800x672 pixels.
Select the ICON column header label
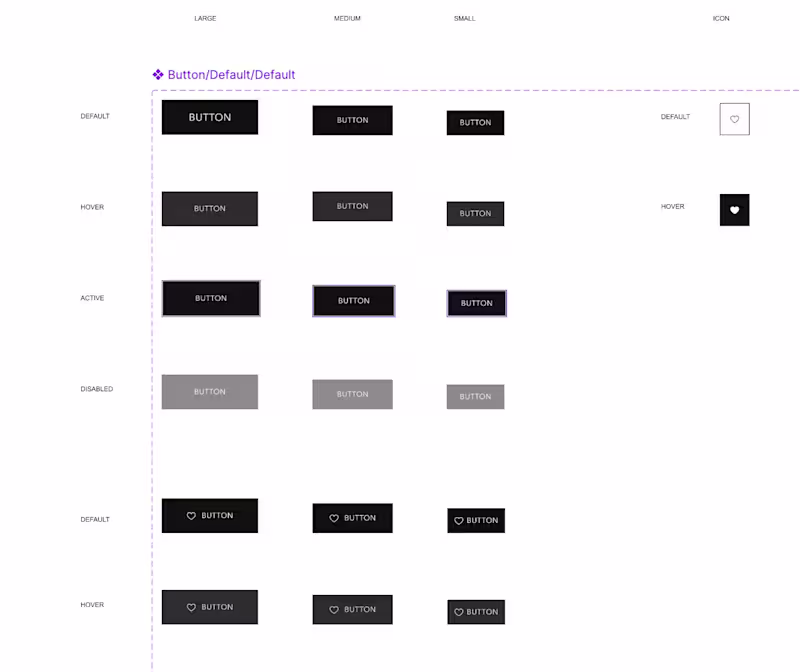(x=720, y=17)
